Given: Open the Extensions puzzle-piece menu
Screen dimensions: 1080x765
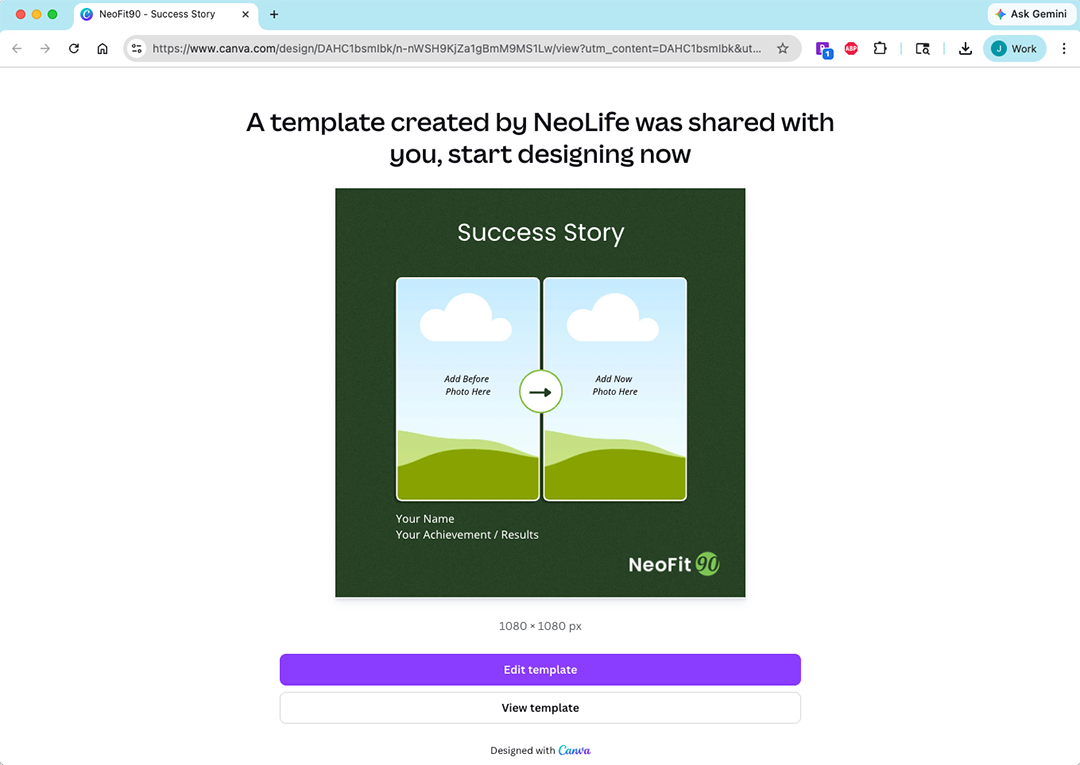Looking at the screenshot, I should click(x=880, y=48).
